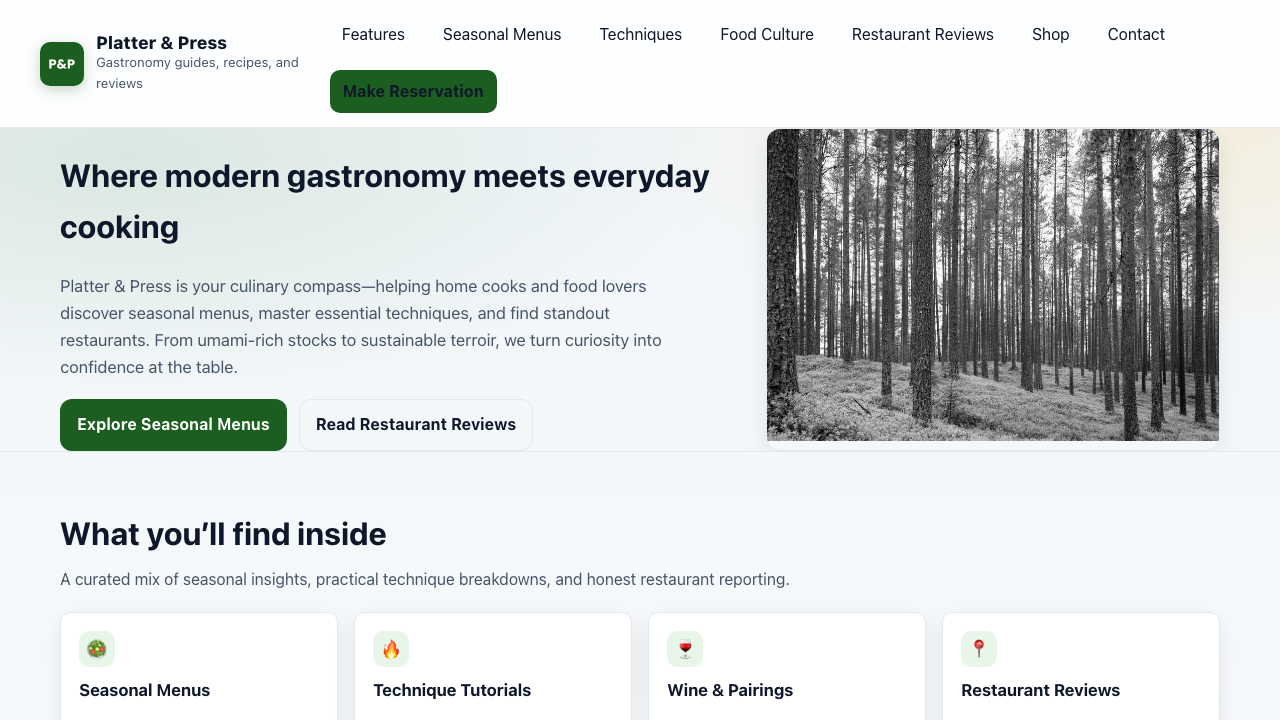Click the site tagline under Platter & Press
Viewport: 1280px width, 720px height.
(197, 72)
